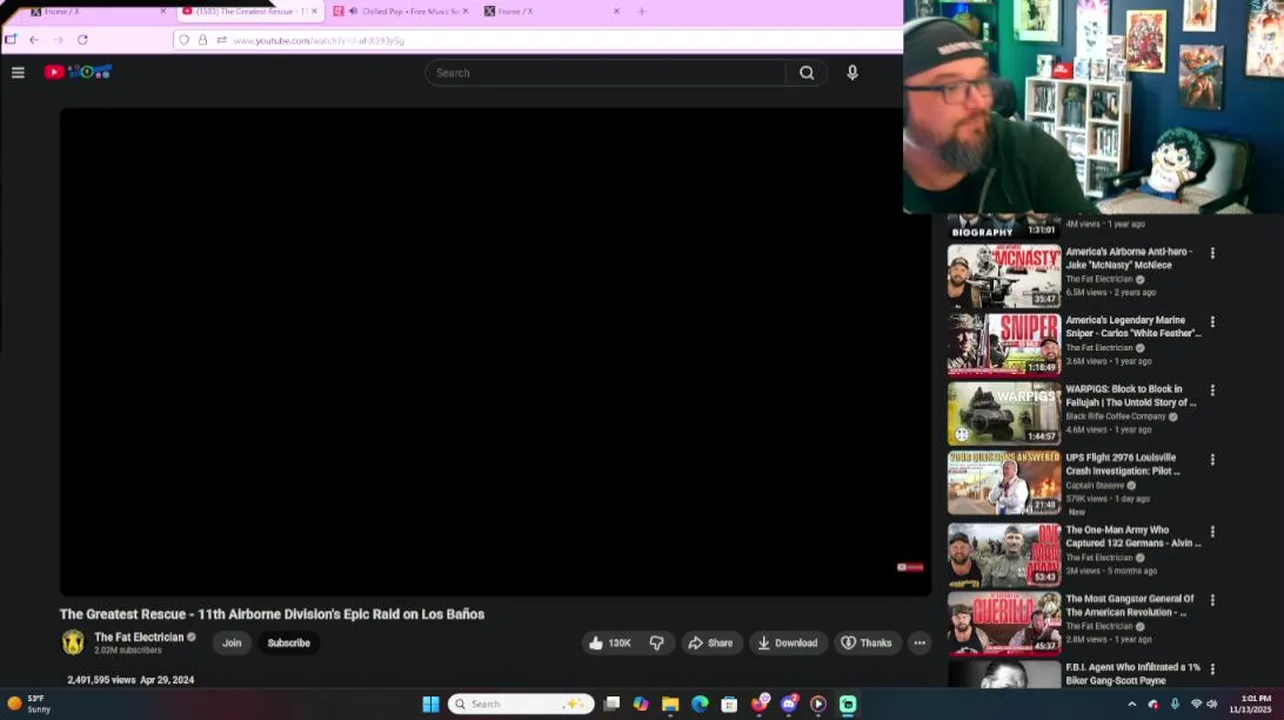1284x720 pixels.
Task: Open Discord from the taskbar
Action: pos(789,704)
